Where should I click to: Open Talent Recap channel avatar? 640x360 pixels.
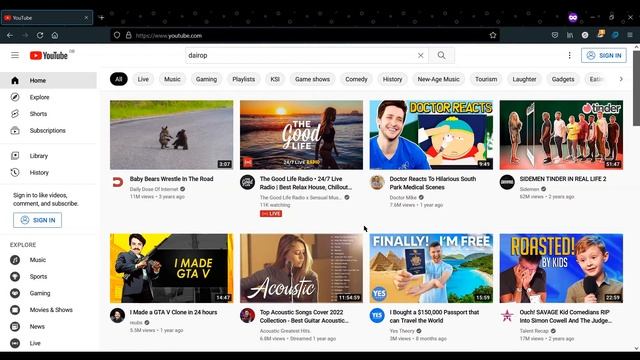[x=507, y=316]
